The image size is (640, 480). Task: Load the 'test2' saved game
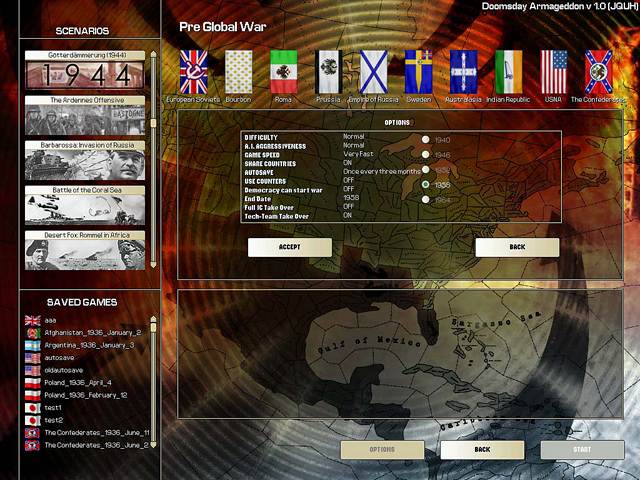click(x=54, y=420)
